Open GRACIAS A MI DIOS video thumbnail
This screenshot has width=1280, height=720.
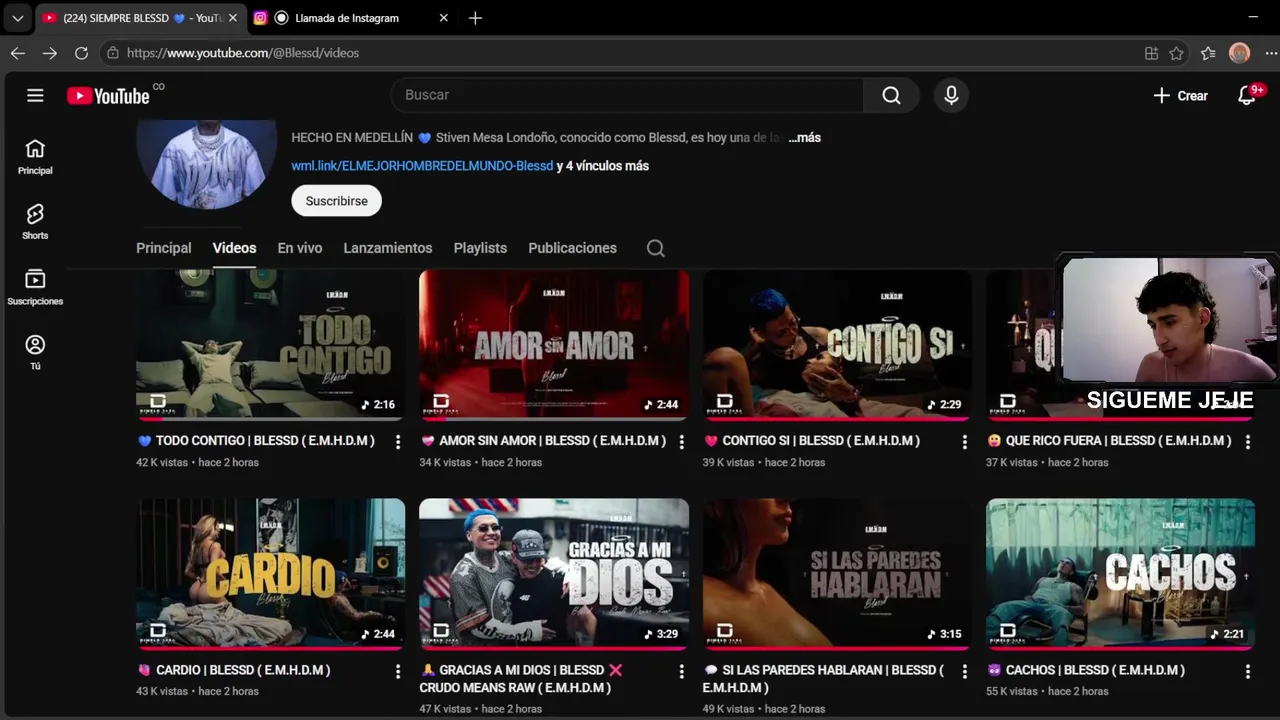tap(554, 574)
